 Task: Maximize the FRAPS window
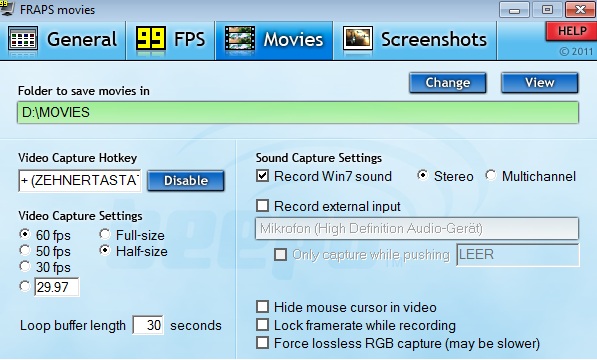point(547,10)
